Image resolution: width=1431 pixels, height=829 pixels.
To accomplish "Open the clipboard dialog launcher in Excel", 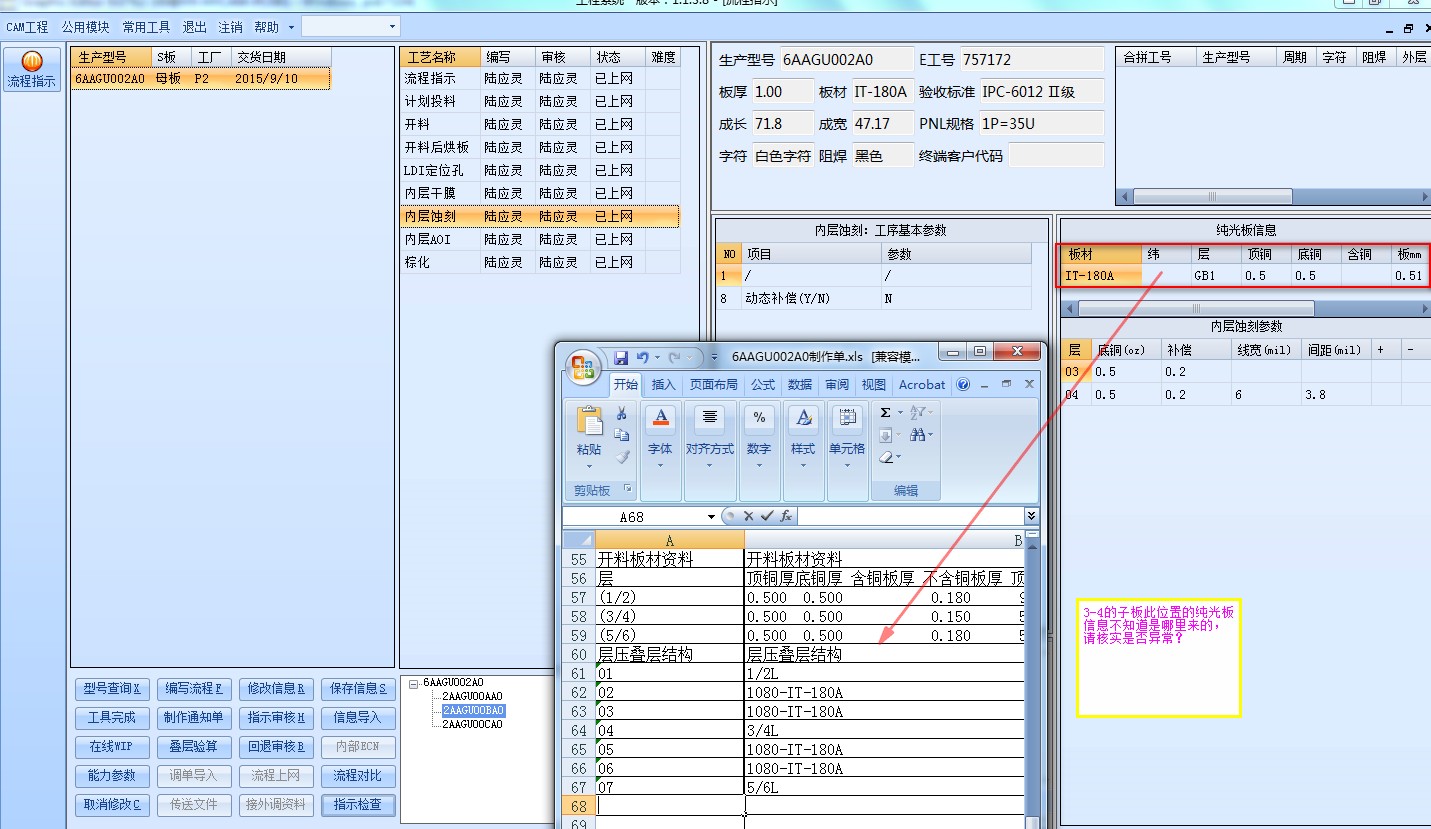I will click(628, 489).
